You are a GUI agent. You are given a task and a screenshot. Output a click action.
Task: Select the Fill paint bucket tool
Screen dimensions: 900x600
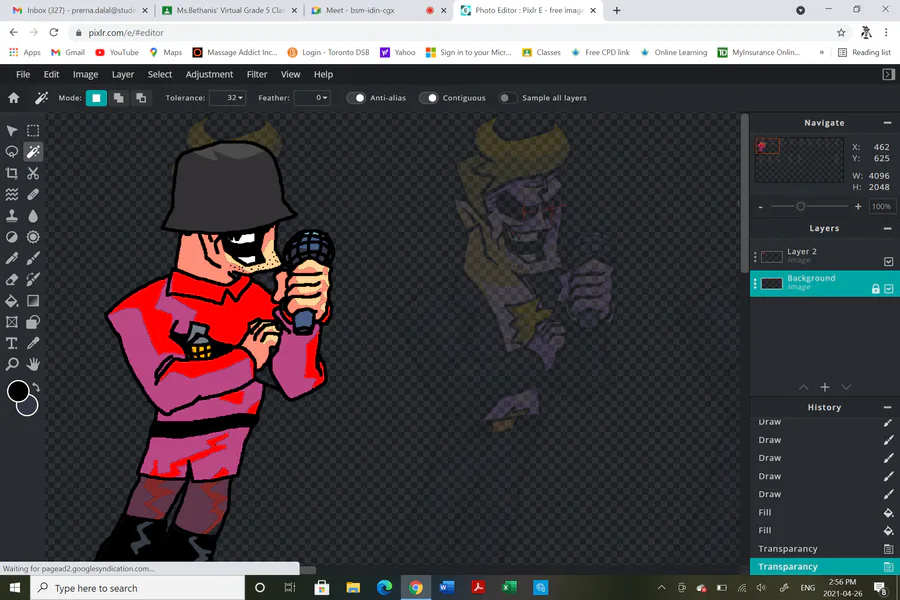[11, 301]
